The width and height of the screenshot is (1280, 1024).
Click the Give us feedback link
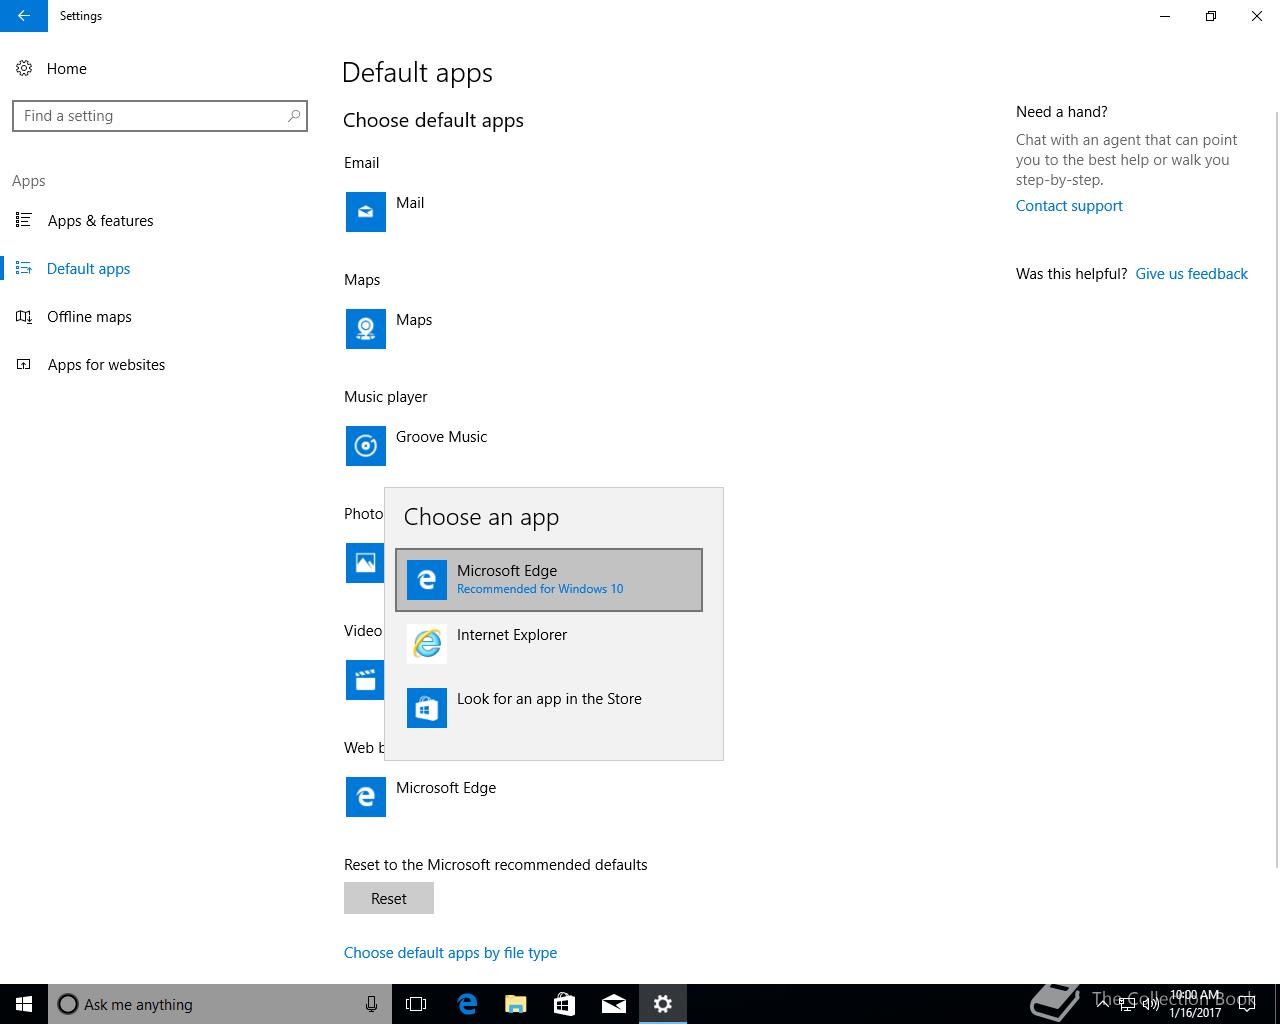tap(1191, 274)
